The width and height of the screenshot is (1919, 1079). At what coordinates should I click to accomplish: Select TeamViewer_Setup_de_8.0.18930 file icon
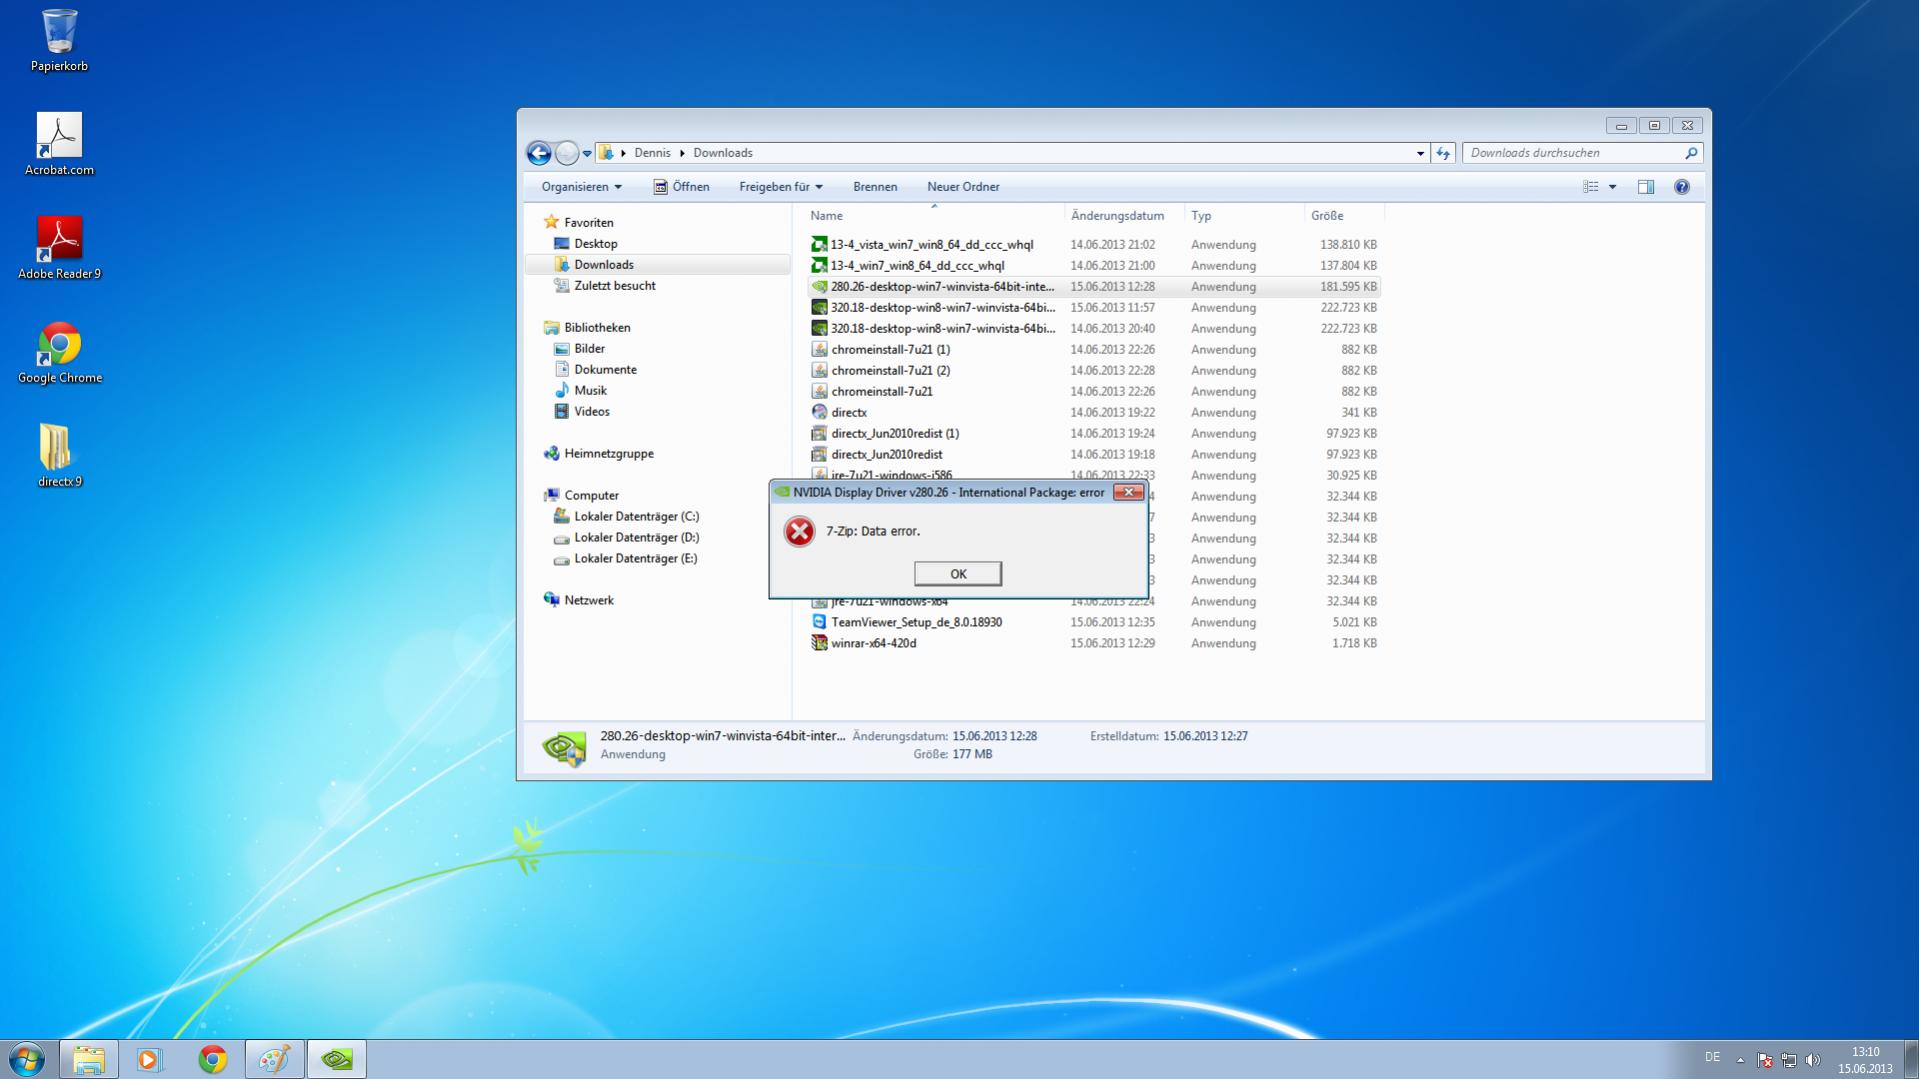click(x=819, y=622)
